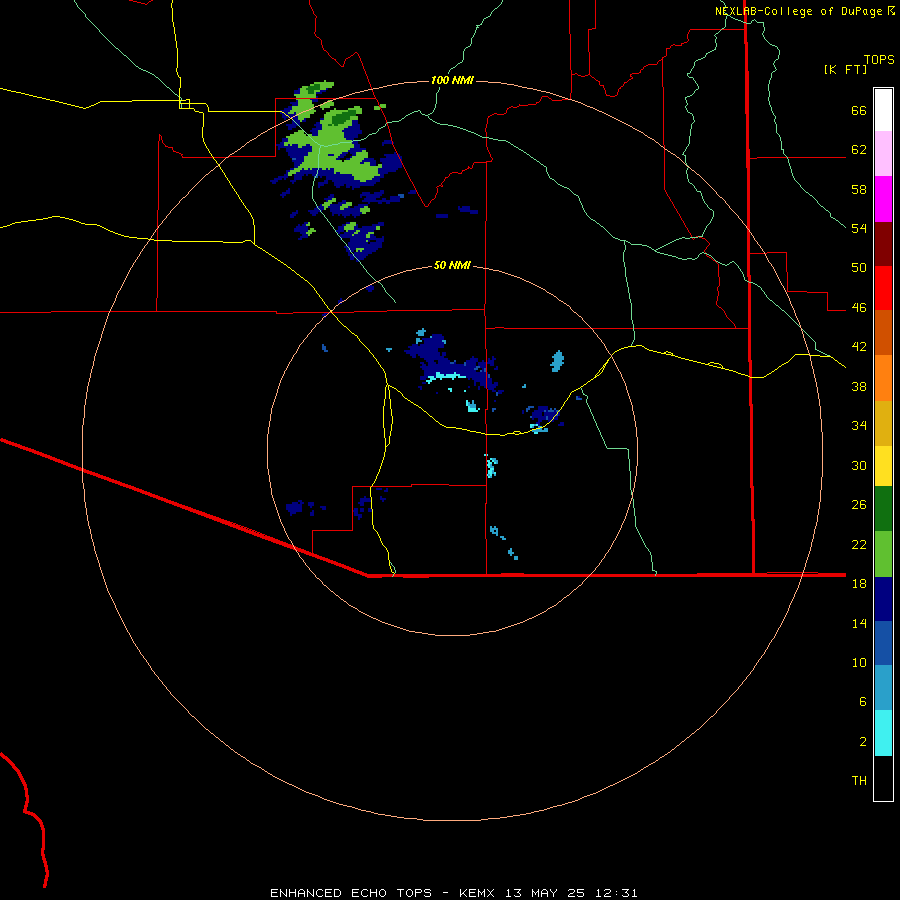Click the TOPS legend title

879,59
